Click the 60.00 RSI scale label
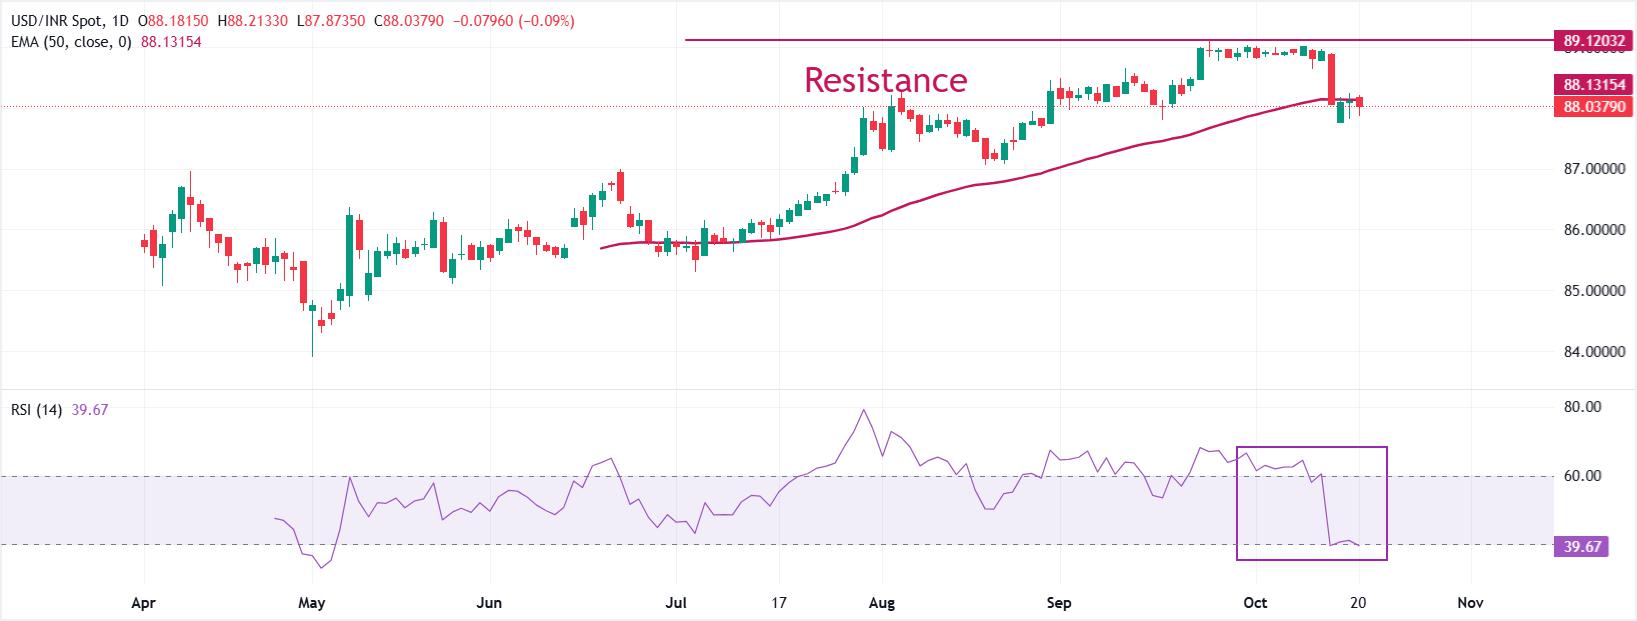Screen dimensions: 1637x621 tap(1585, 476)
